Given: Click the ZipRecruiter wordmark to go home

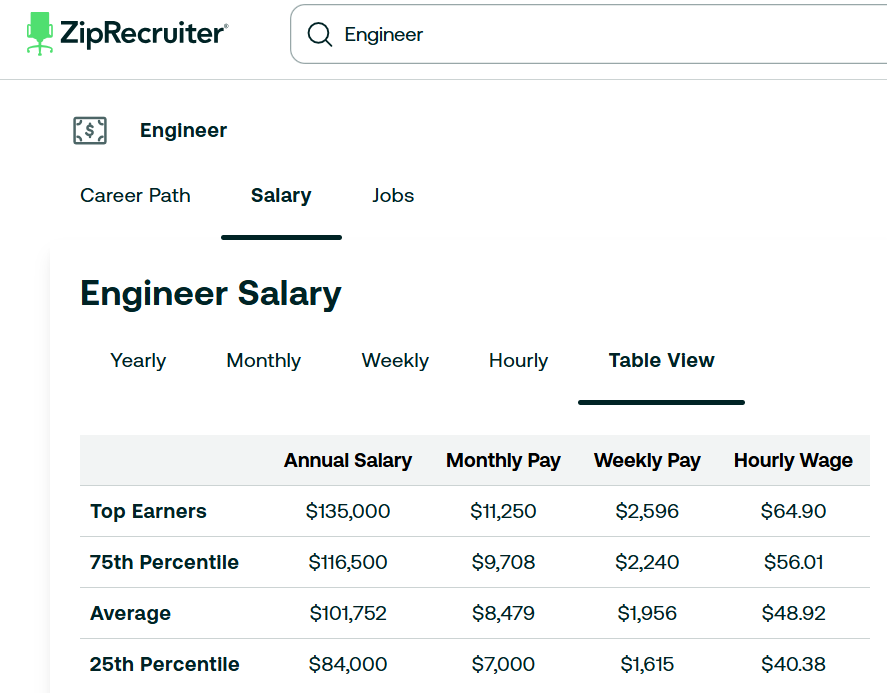Looking at the screenshot, I should [143, 32].
